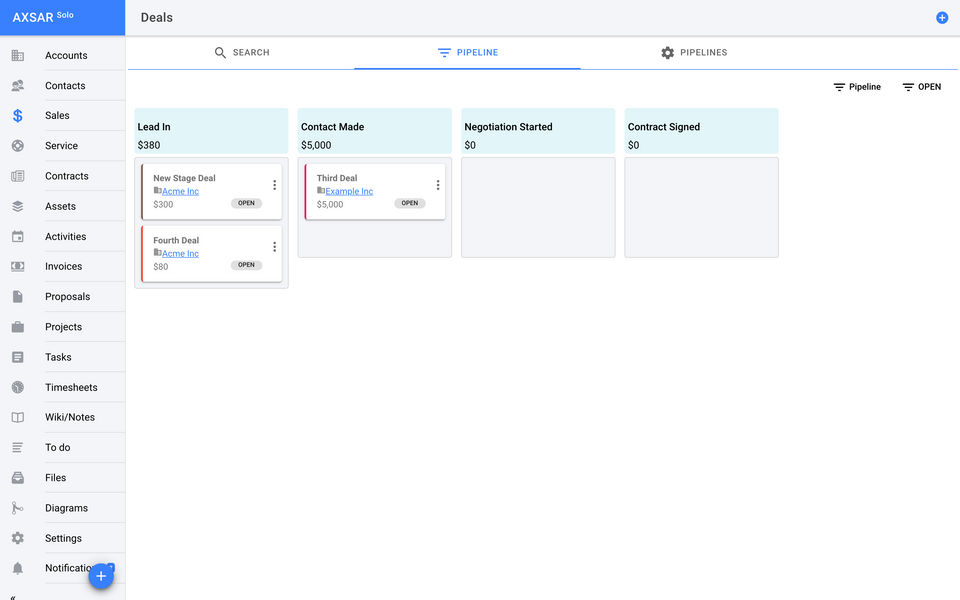The width and height of the screenshot is (960, 600).
Task: Open Diagrams via its sidebar icon
Action: coord(18,508)
